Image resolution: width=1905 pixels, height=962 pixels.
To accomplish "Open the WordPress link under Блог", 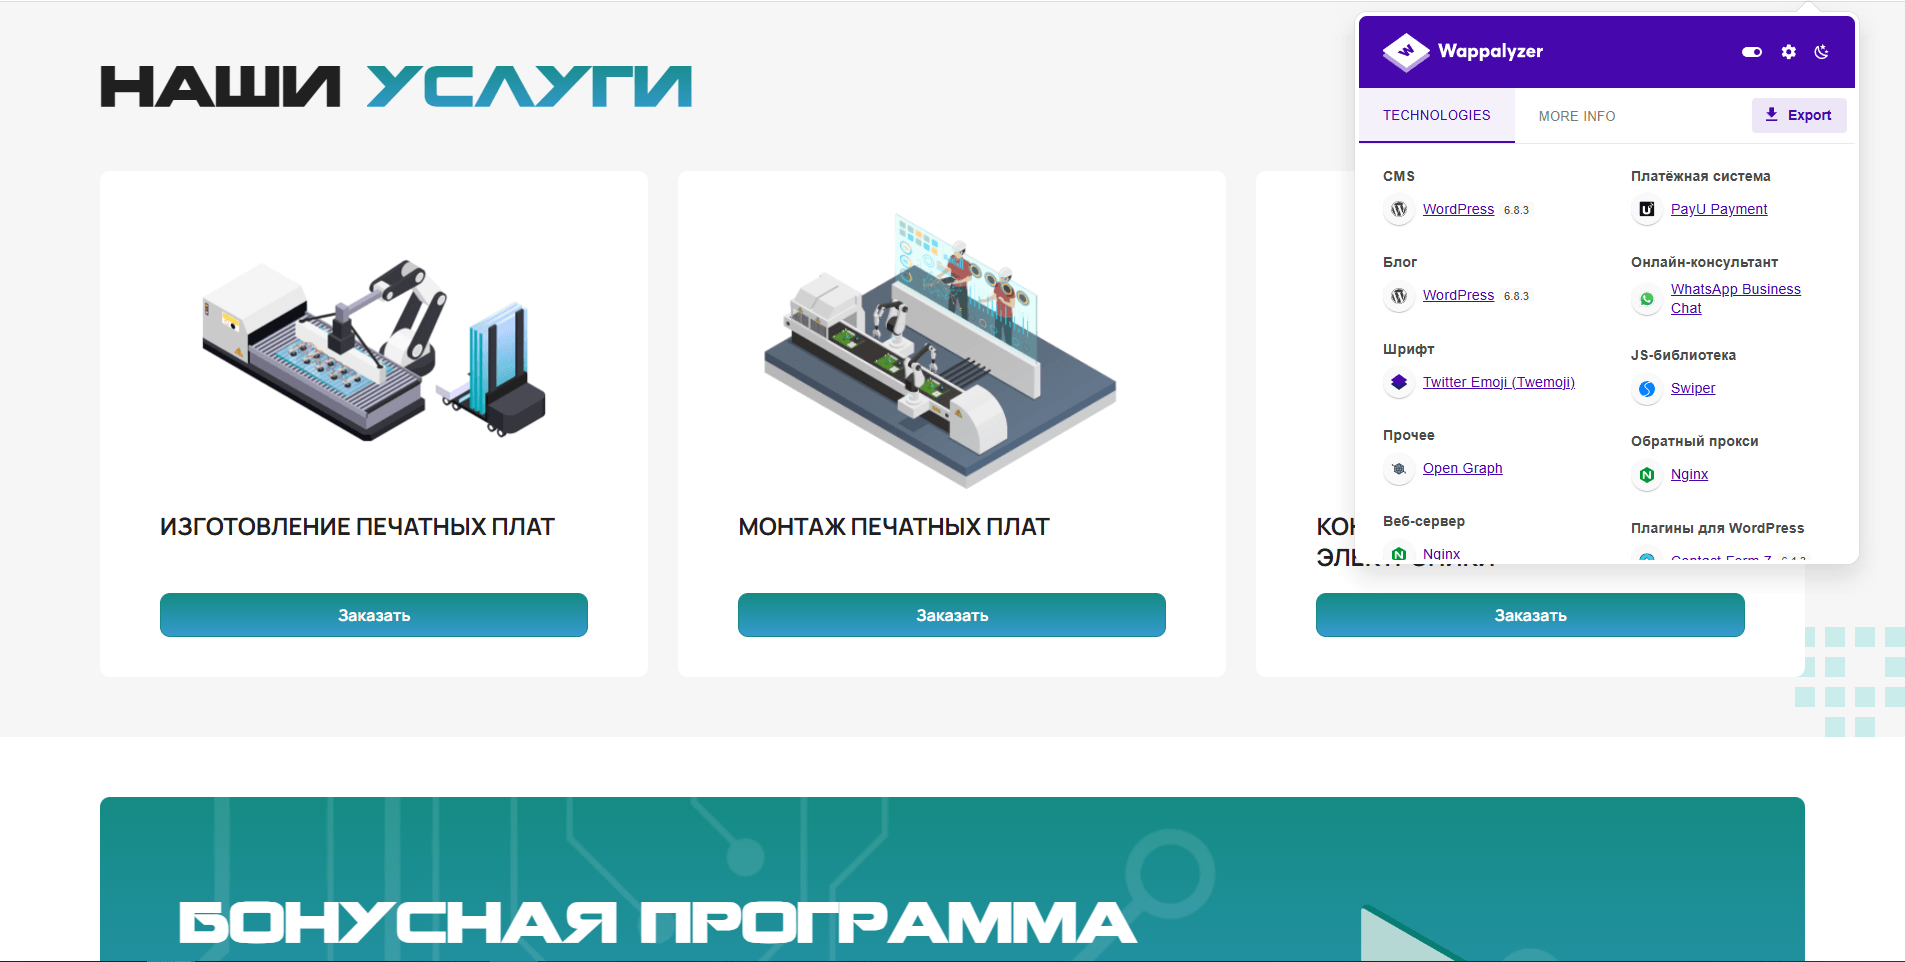I will (x=1458, y=295).
